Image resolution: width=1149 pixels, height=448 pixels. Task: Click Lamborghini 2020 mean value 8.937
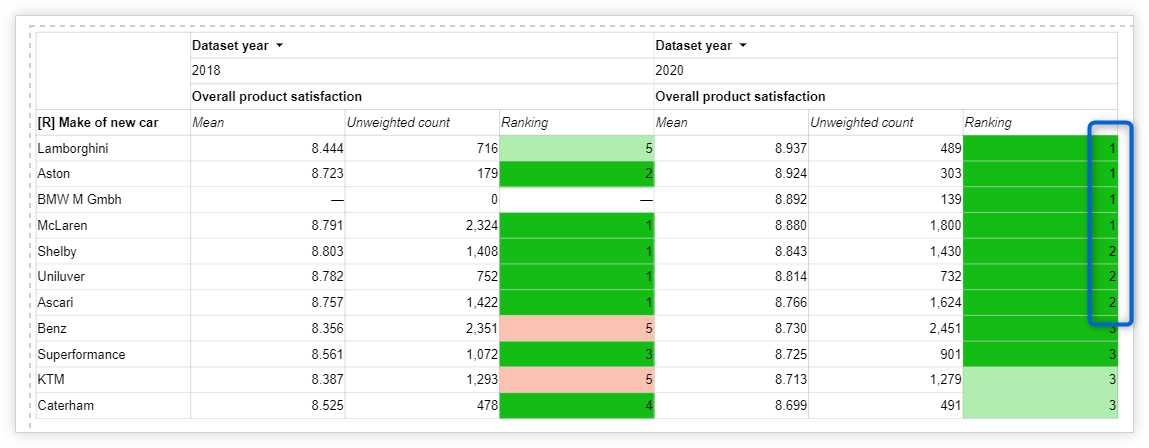[791, 149]
